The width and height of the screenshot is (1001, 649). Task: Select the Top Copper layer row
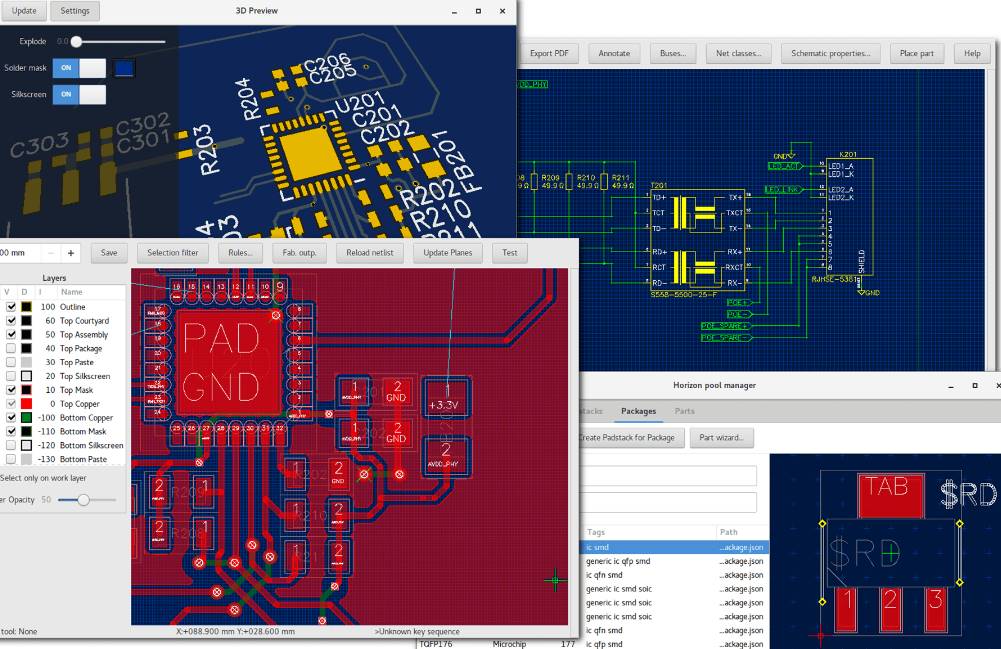pyautogui.click(x=63, y=404)
